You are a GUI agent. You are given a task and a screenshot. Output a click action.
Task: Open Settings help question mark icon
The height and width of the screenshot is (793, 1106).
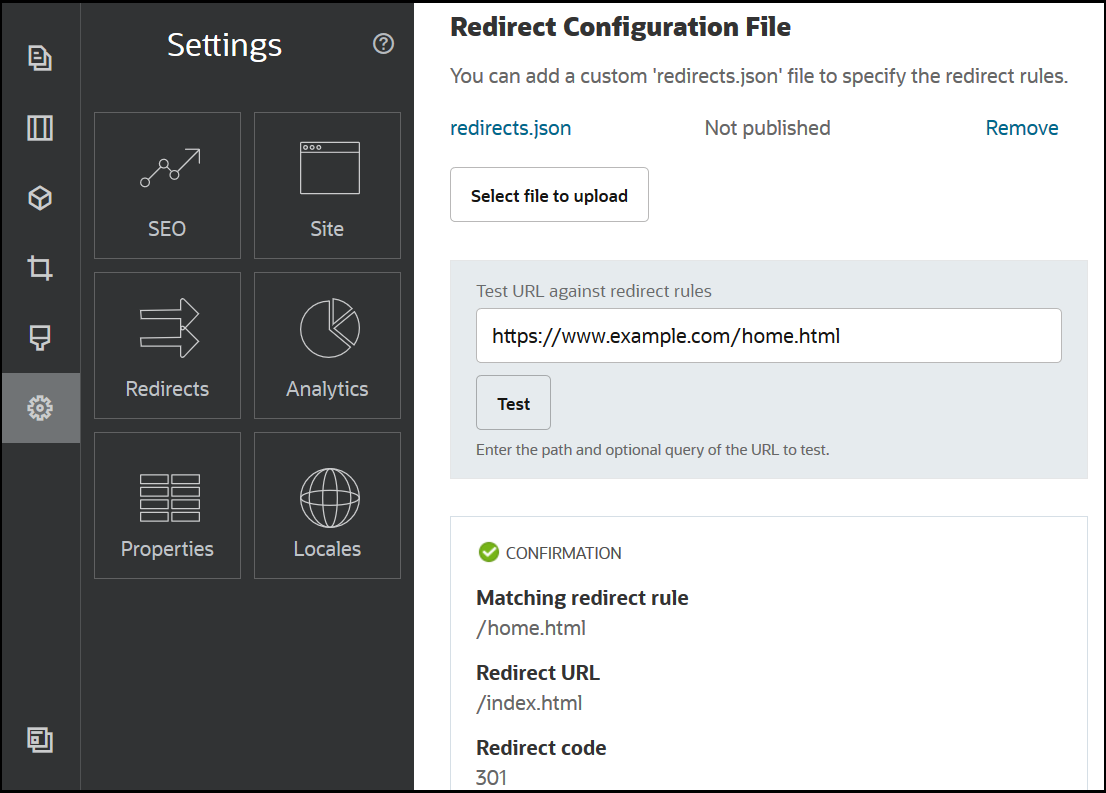click(383, 44)
